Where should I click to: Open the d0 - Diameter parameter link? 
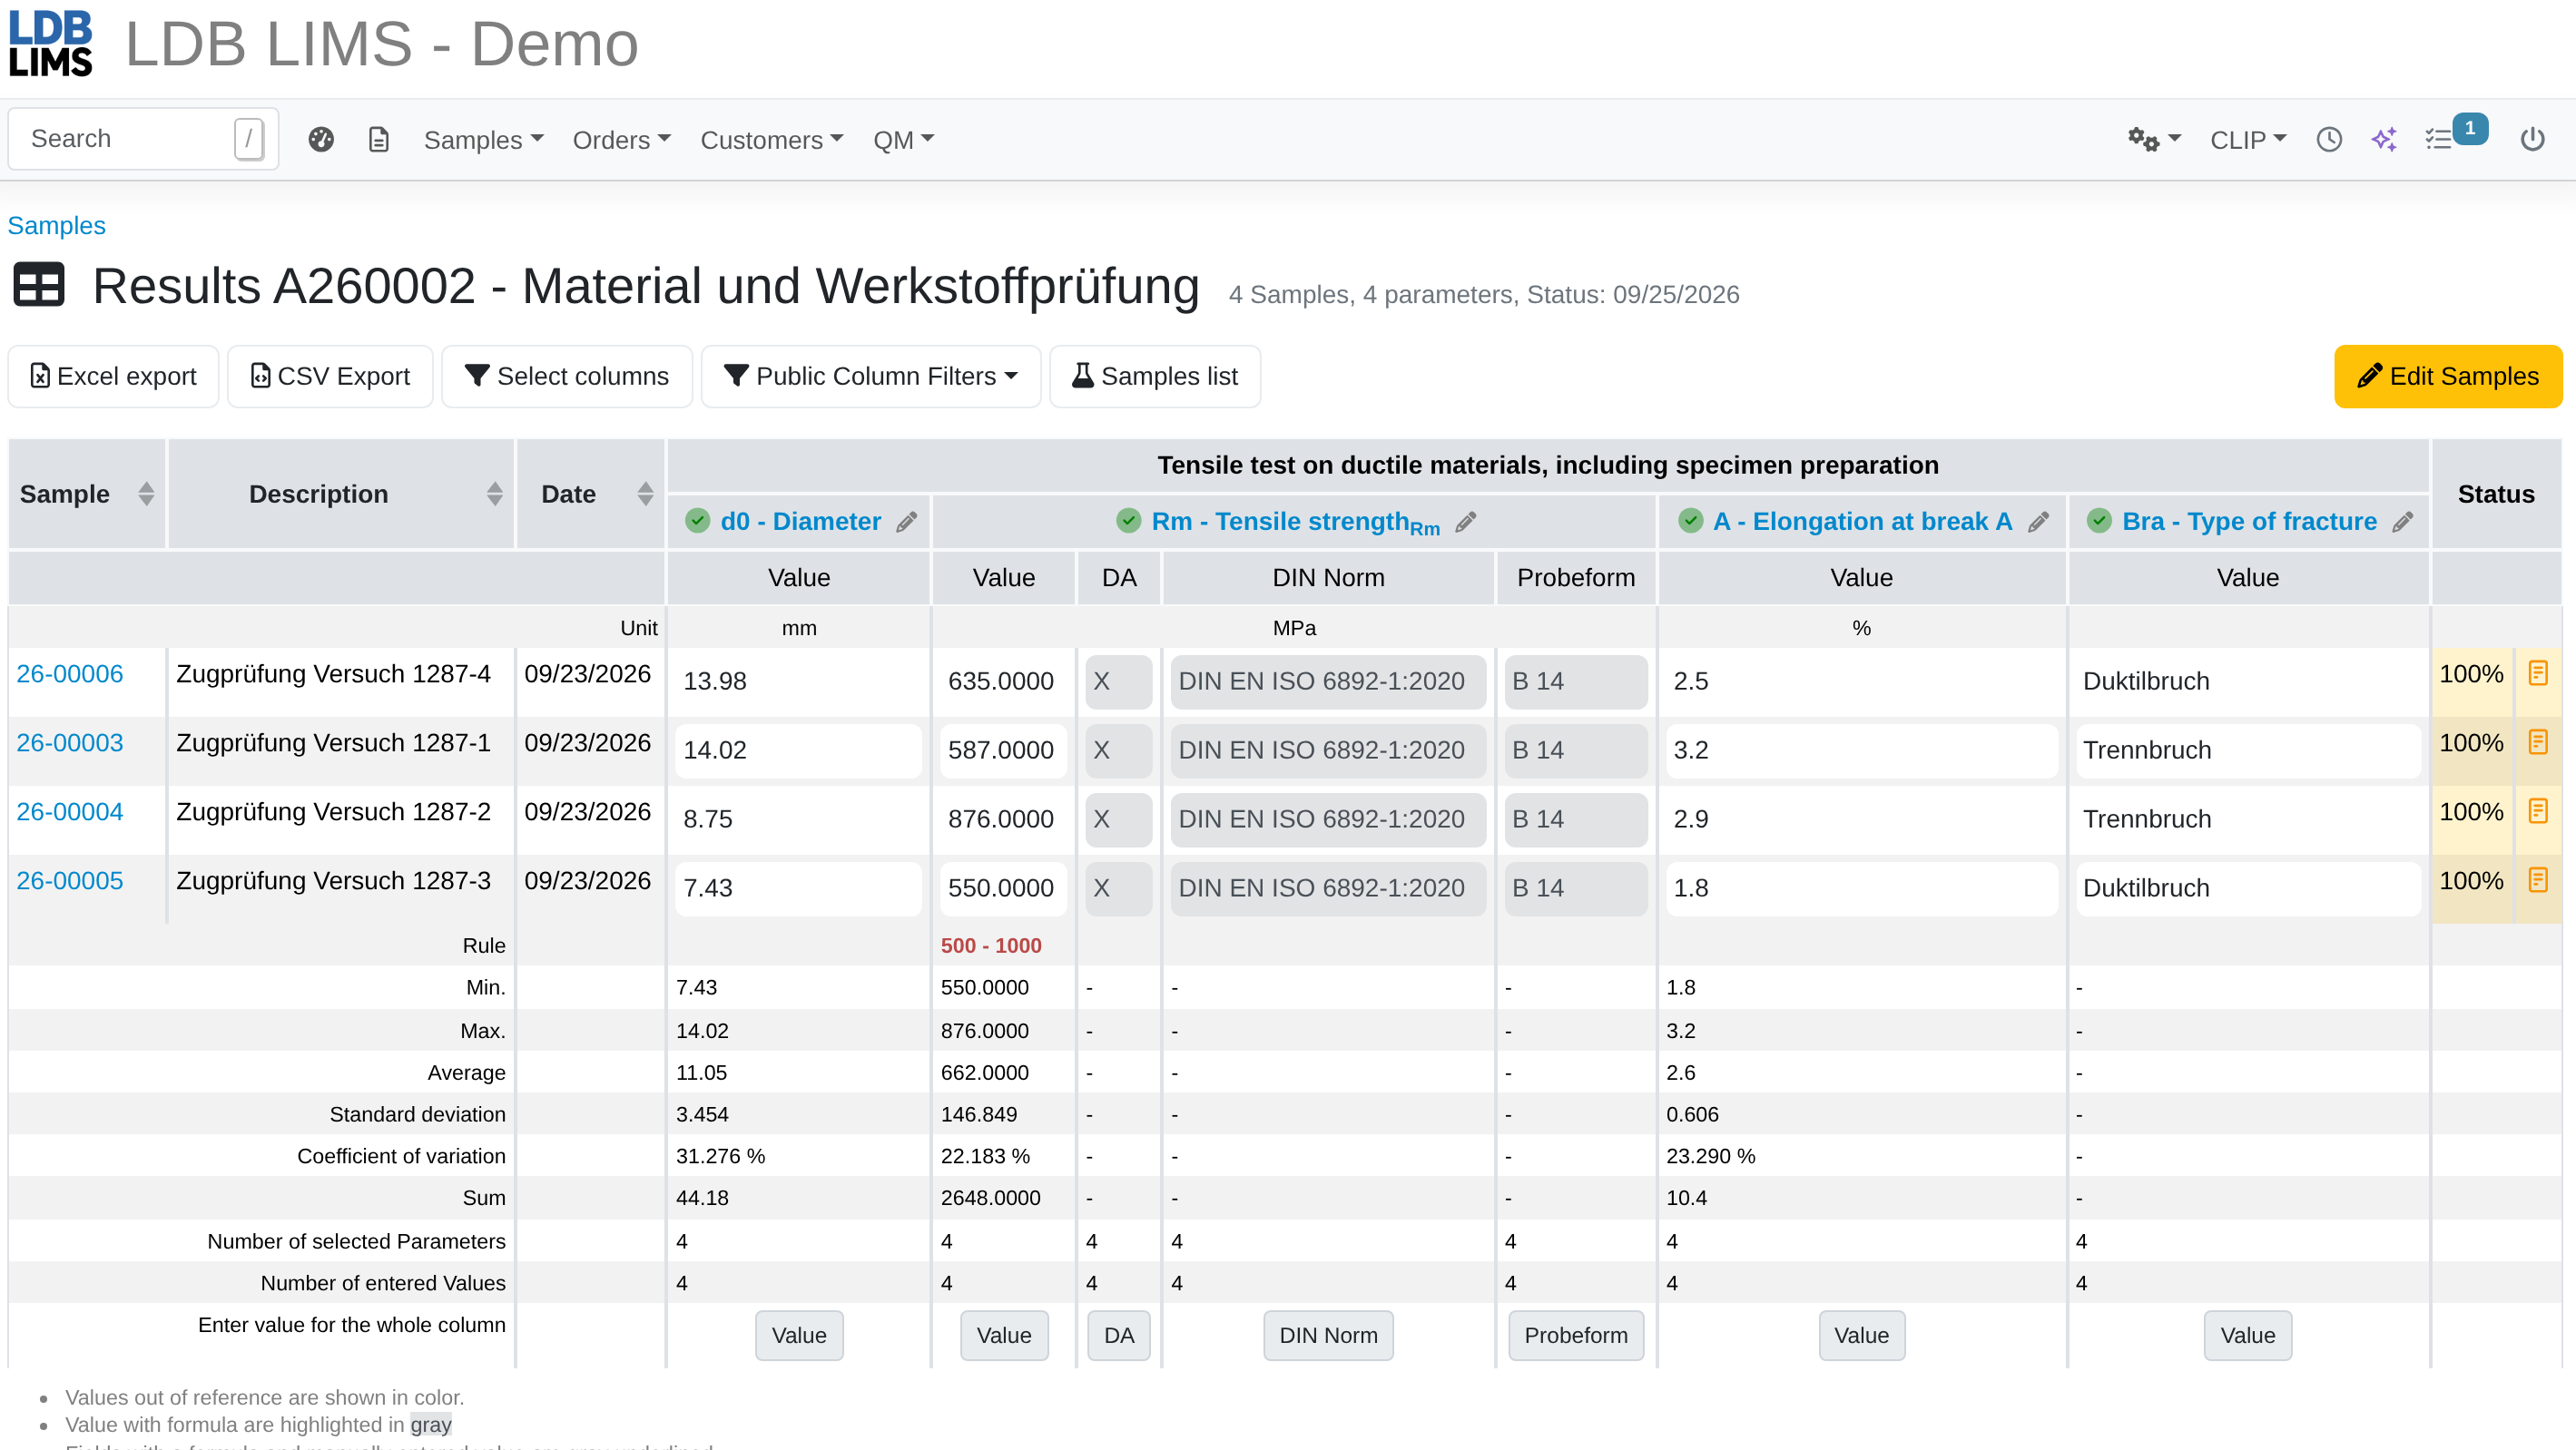[x=801, y=522]
